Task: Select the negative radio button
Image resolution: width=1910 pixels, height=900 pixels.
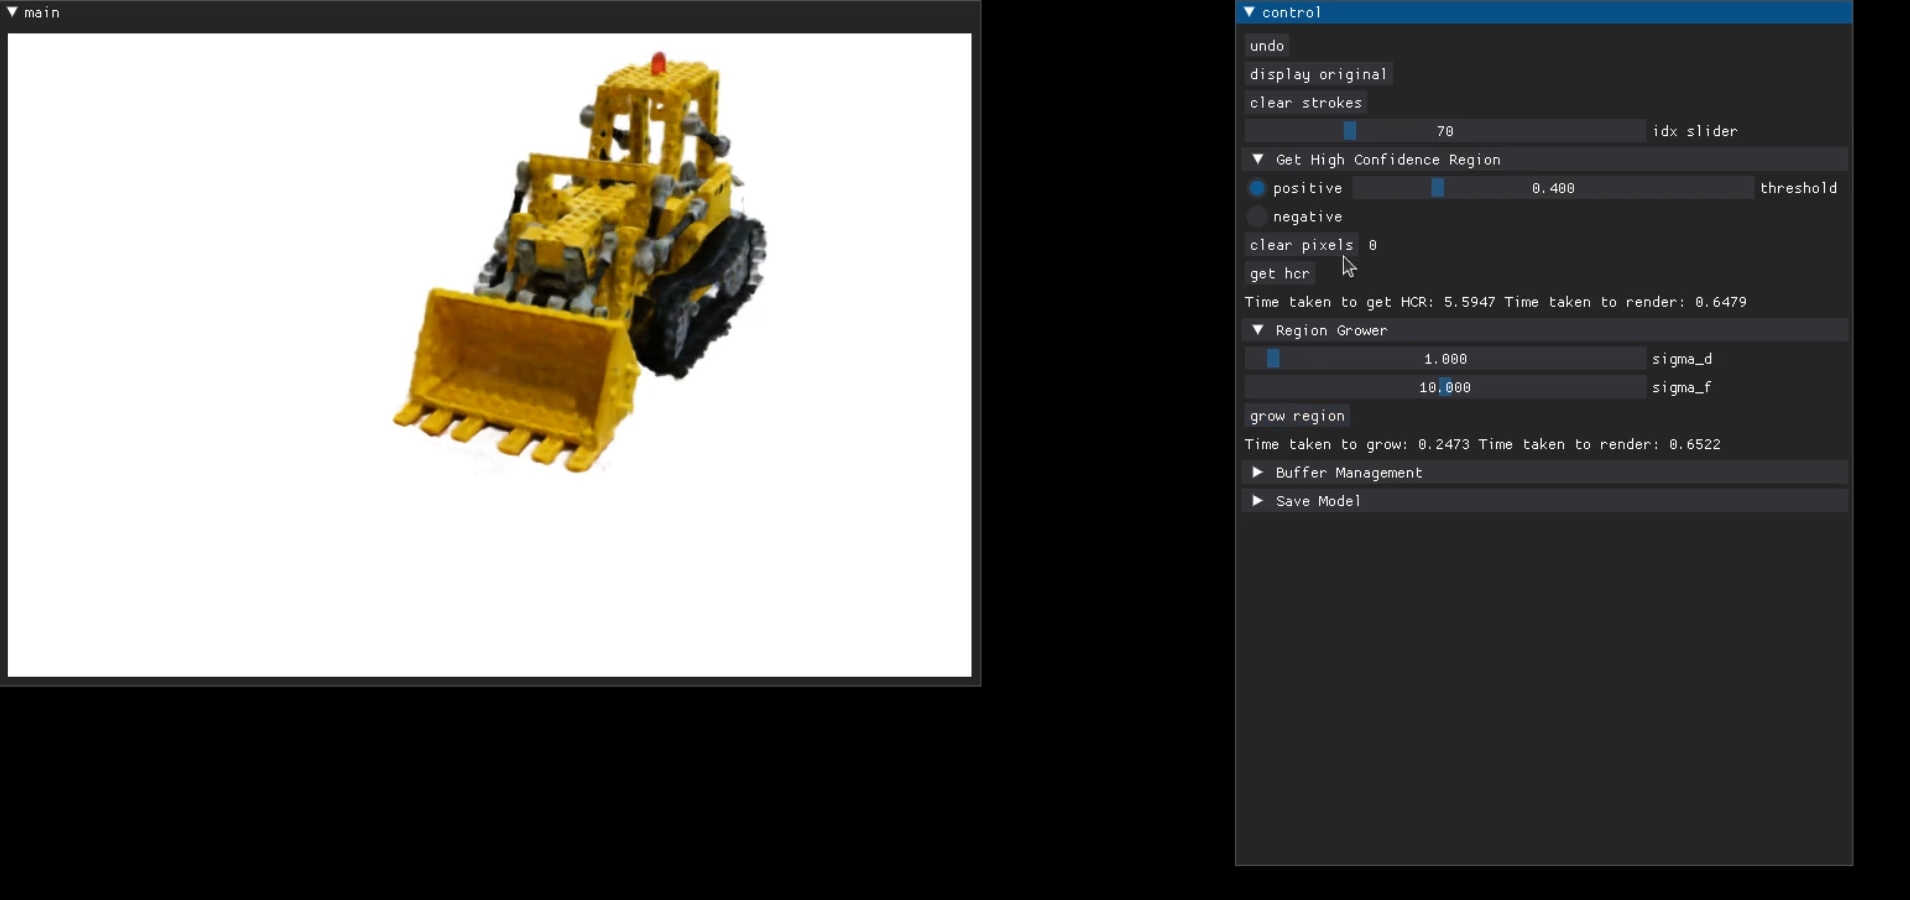Action: [1258, 216]
